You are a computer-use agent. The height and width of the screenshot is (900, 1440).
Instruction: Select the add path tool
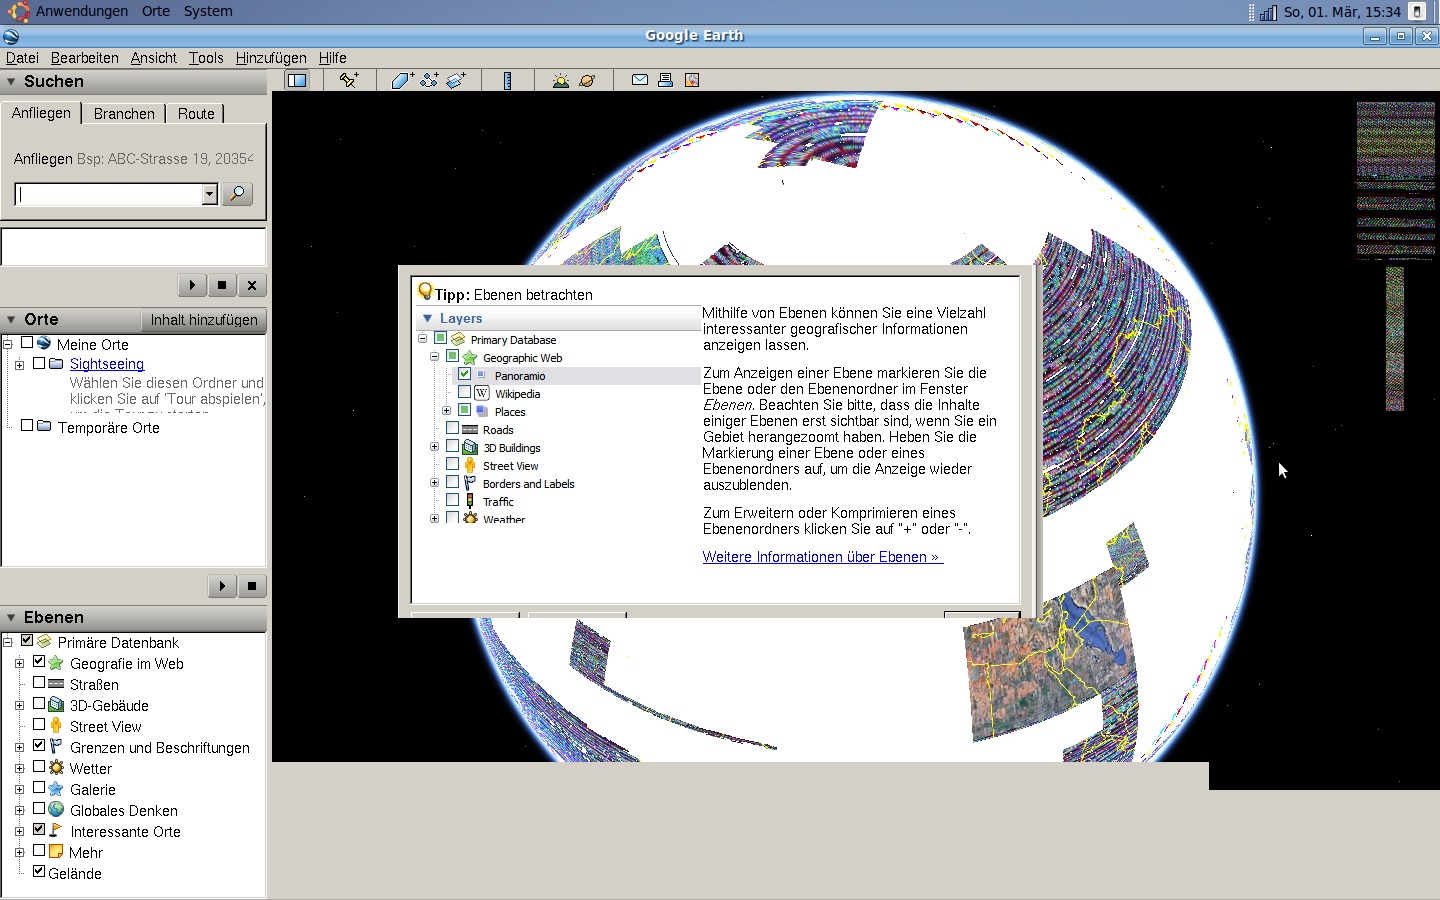(x=429, y=80)
